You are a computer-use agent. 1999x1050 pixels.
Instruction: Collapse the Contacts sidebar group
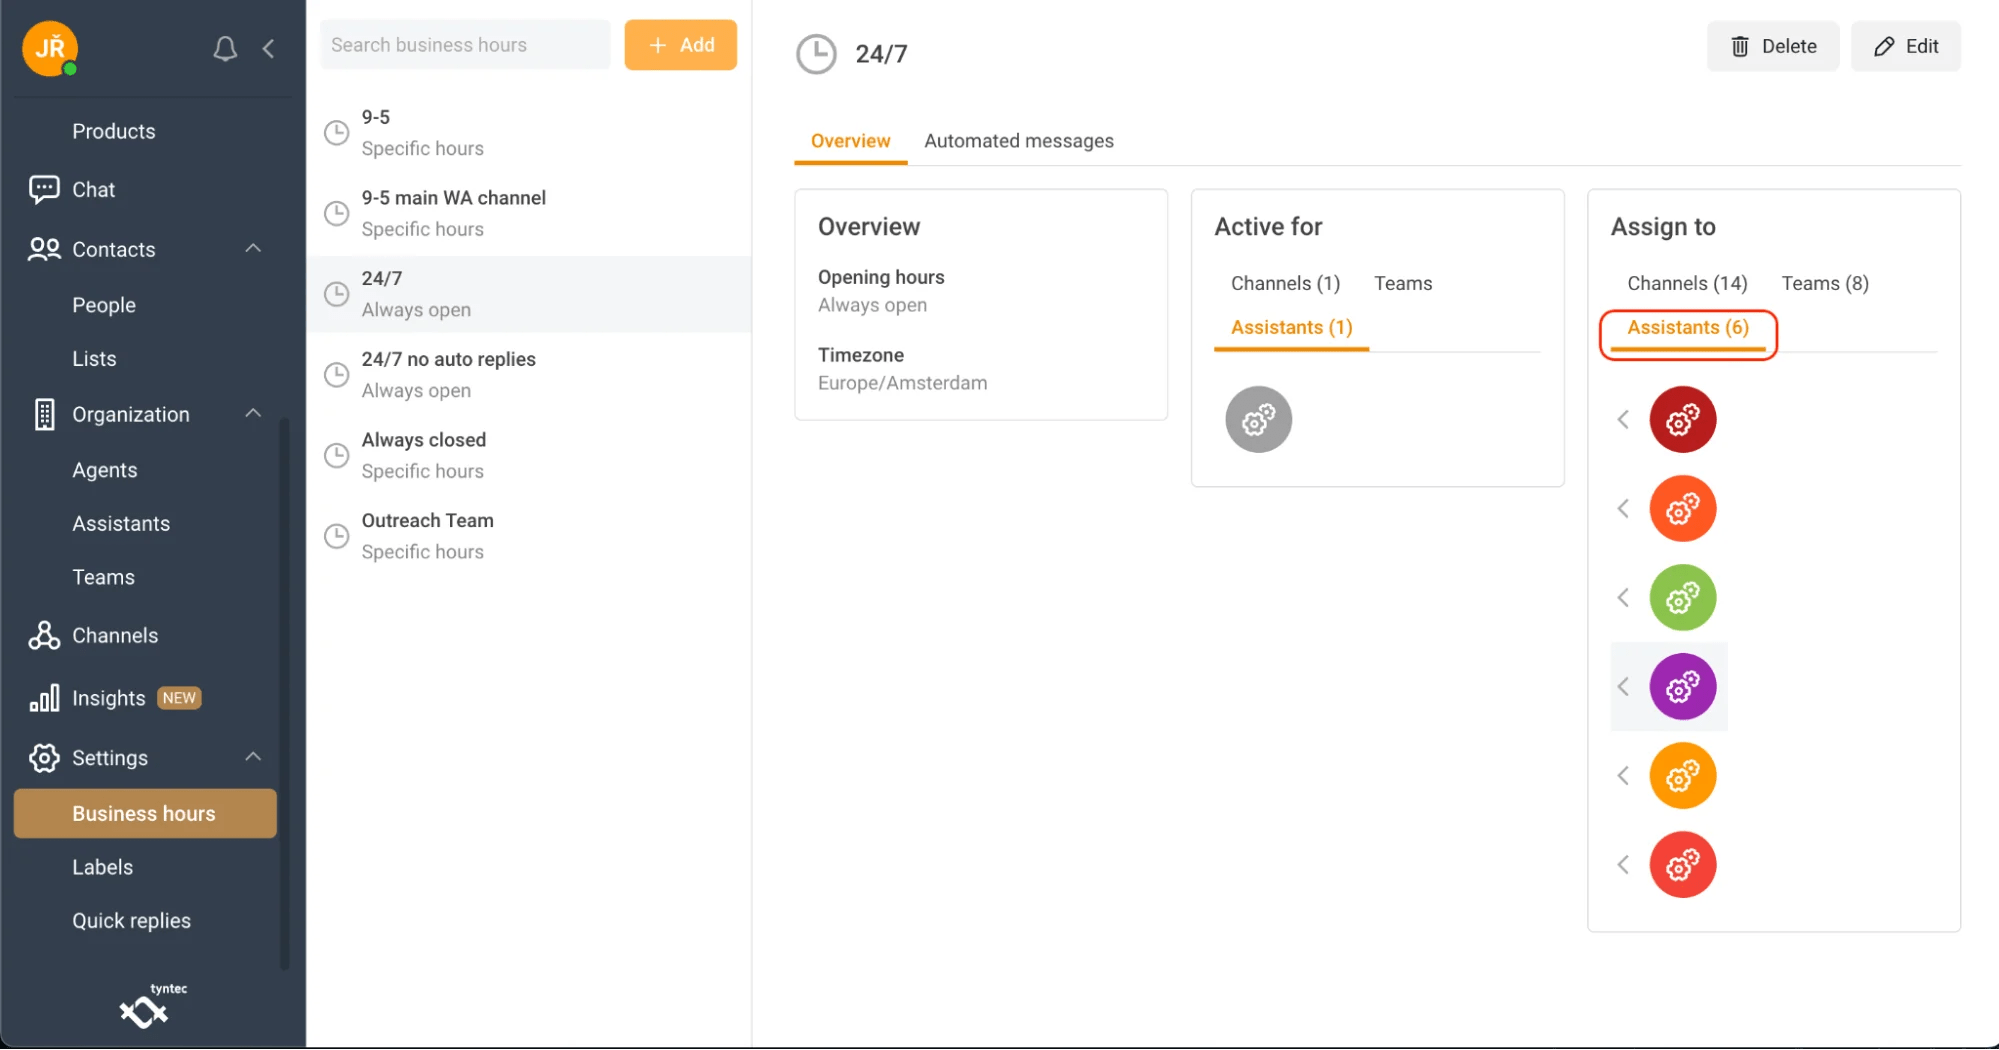[x=252, y=249]
